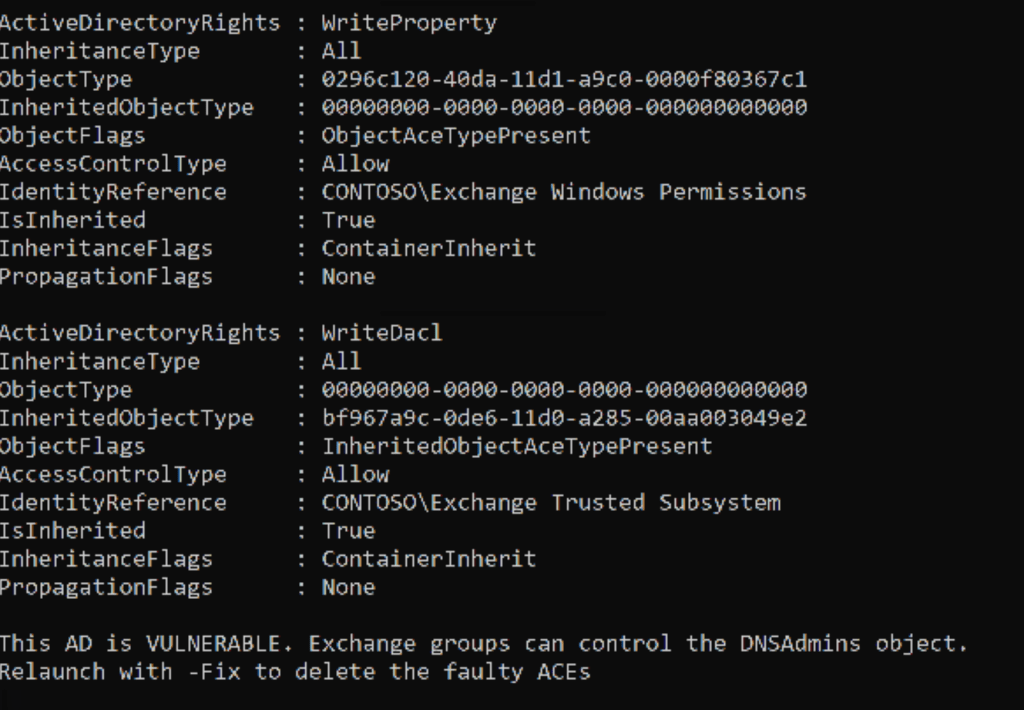Click the WriteProperty rights value
This screenshot has width=1024, height=710.
click(408, 22)
